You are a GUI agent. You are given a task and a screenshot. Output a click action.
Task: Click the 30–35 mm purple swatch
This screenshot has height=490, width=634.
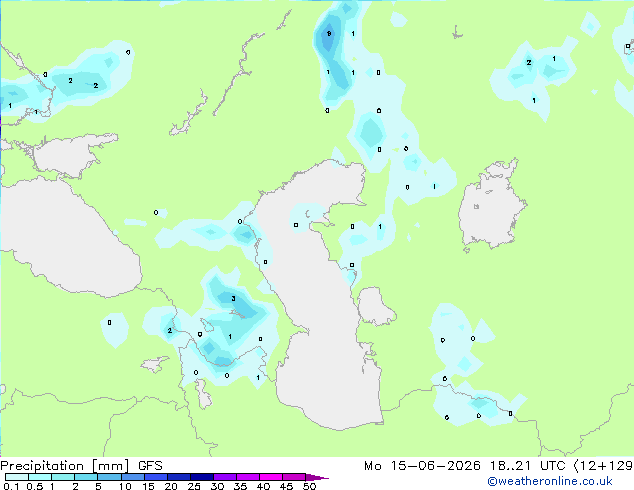224,477
